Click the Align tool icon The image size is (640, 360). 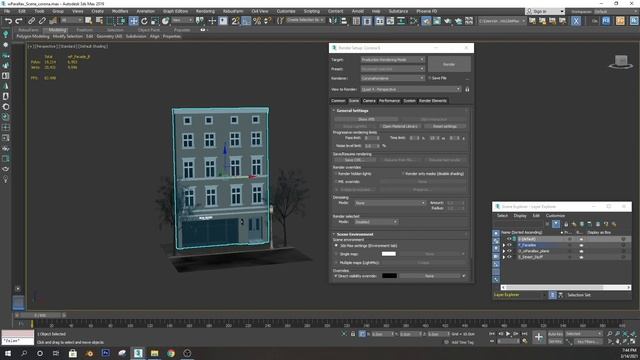(344, 21)
